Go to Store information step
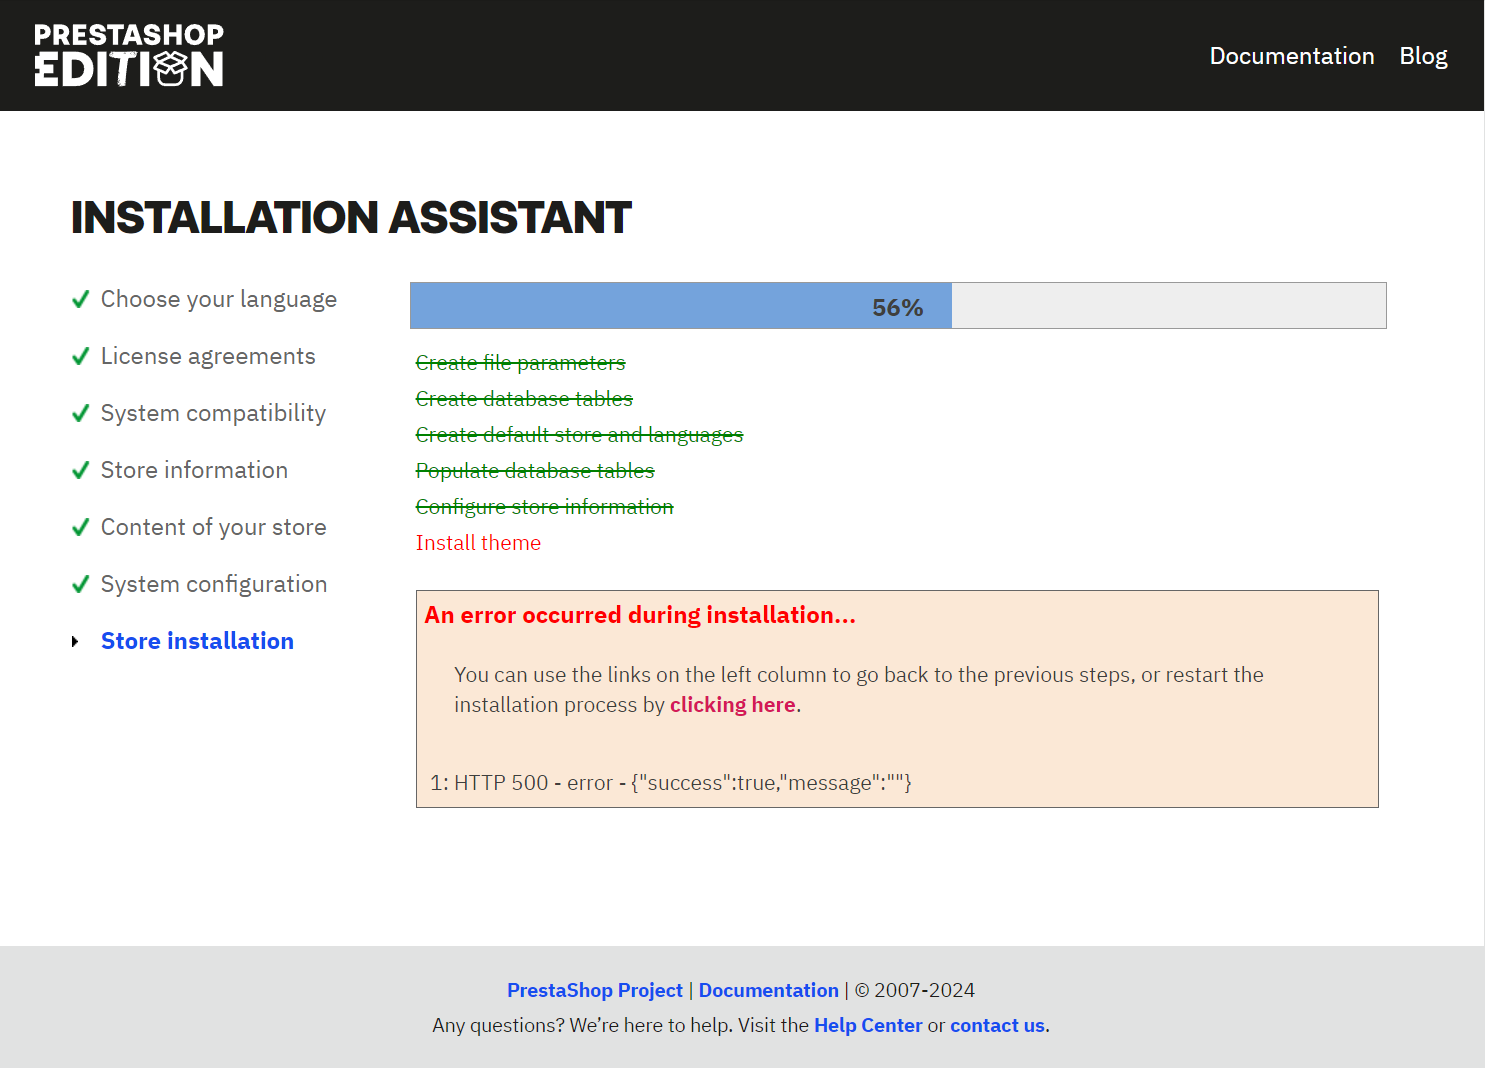Viewport: 1485px width, 1068px height. pos(194,470)
